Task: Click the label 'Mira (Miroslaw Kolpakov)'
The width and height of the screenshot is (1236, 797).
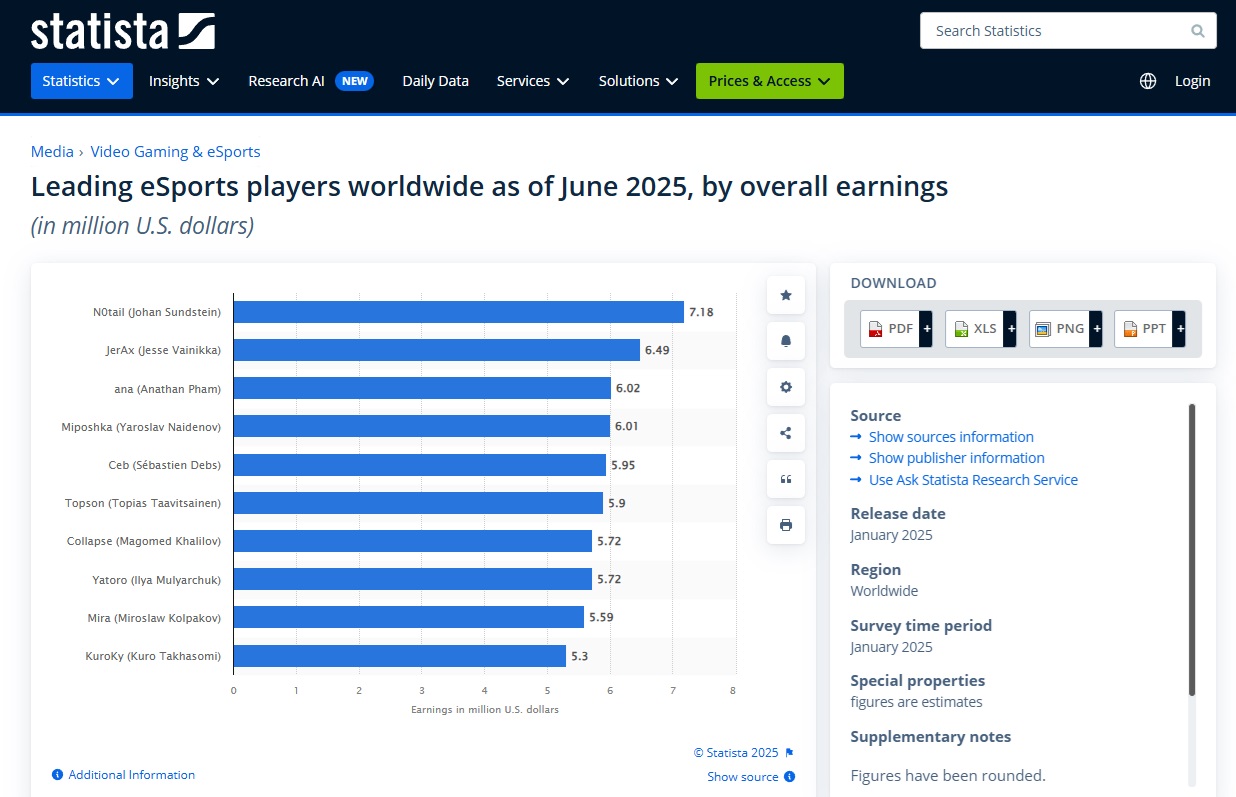Action: (x=154, y=618)
